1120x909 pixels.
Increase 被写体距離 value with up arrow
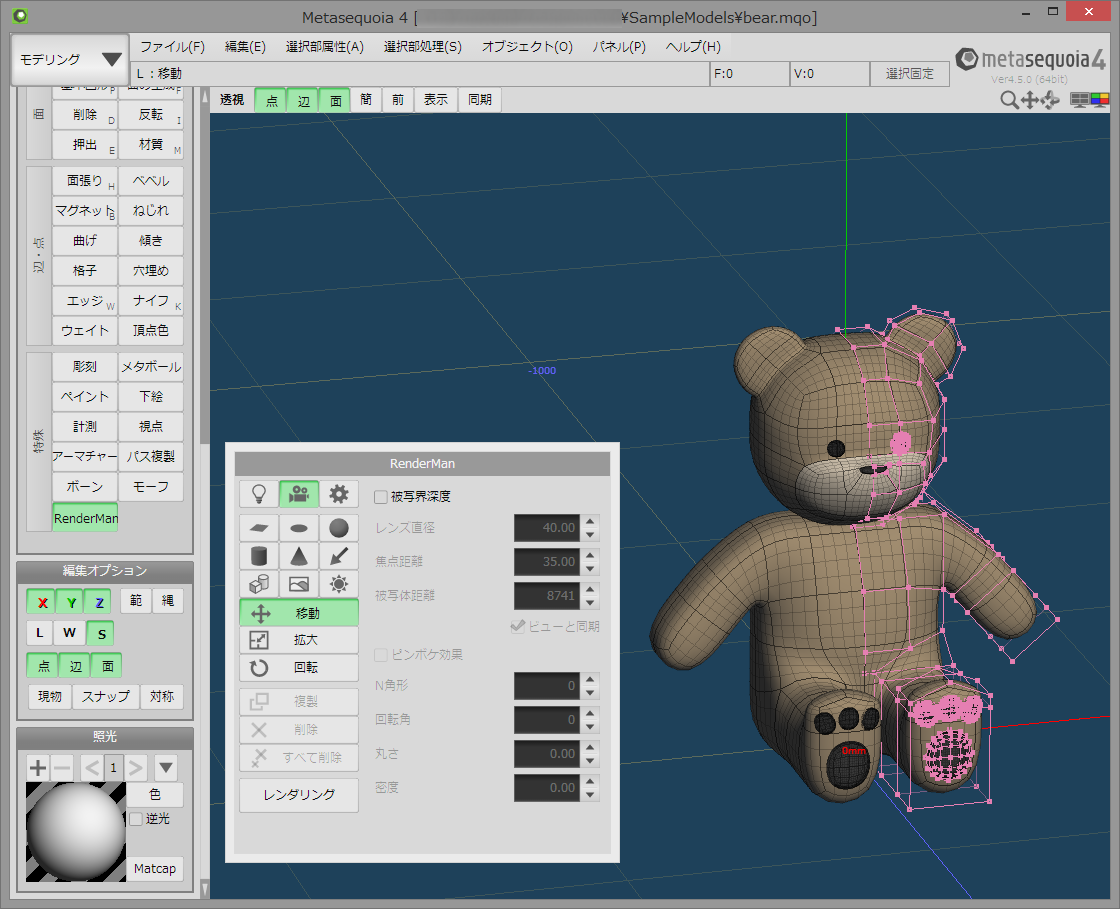(590, 589)
